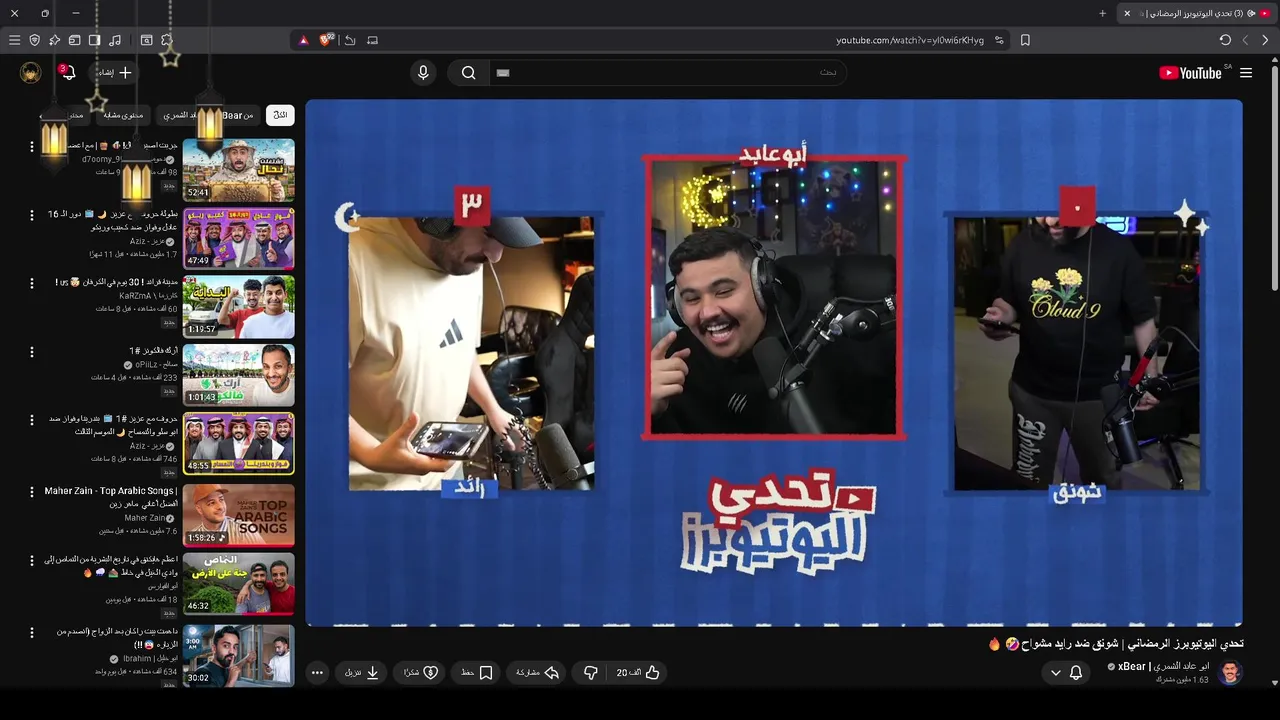Open the Brave main hamburger menu
The height and width of the screenshot is (720, 1280).
click(x=14, y=40)
